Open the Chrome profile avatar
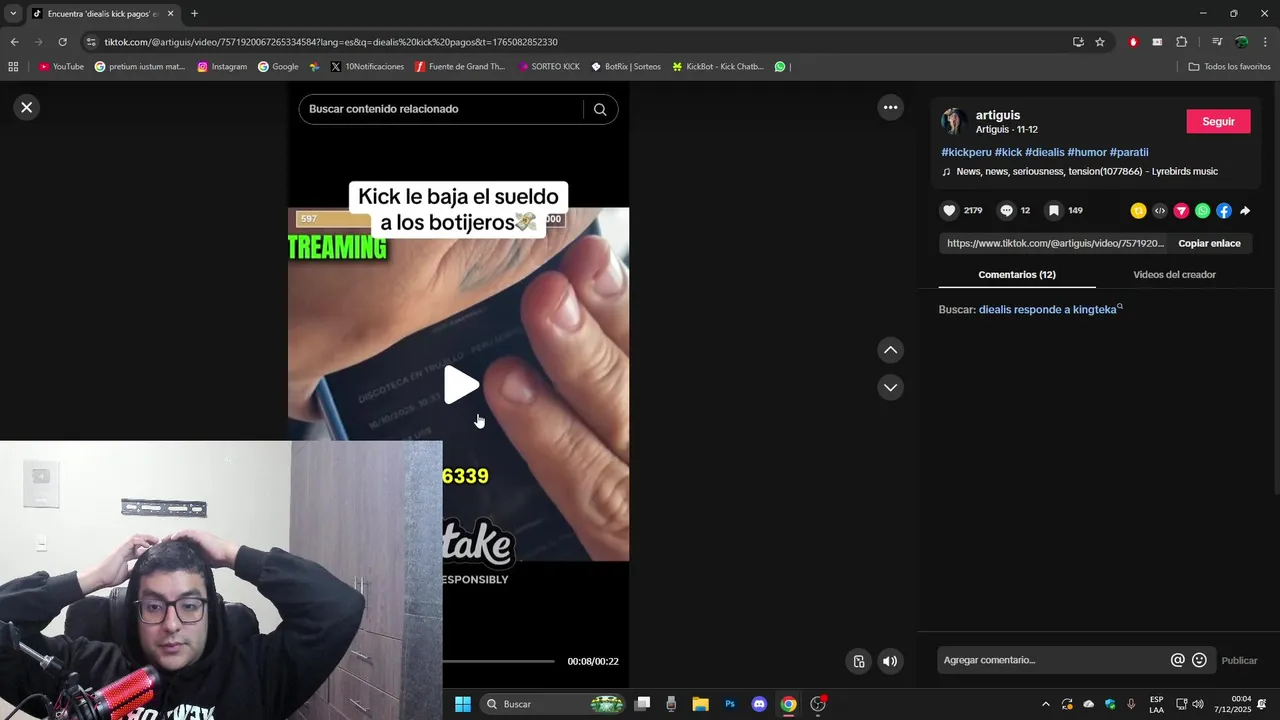Viewport: 1280px width, 720px height. coord(1241,42)
